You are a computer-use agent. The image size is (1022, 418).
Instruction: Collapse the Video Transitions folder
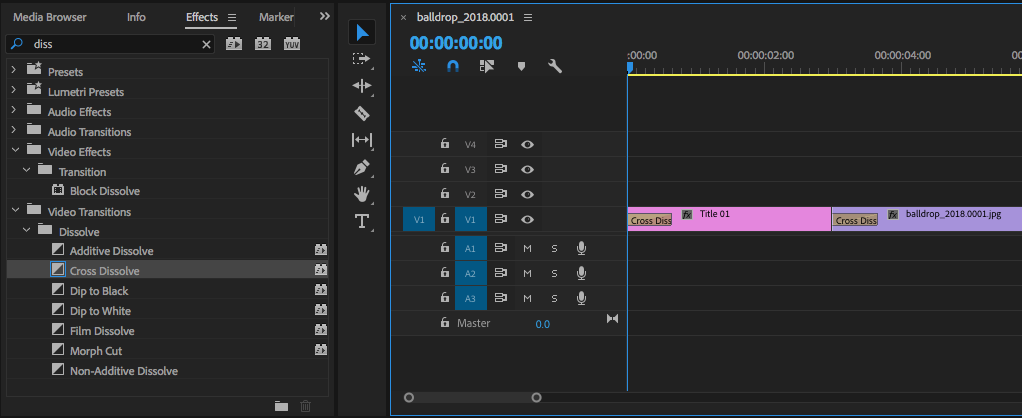(14, 211)
